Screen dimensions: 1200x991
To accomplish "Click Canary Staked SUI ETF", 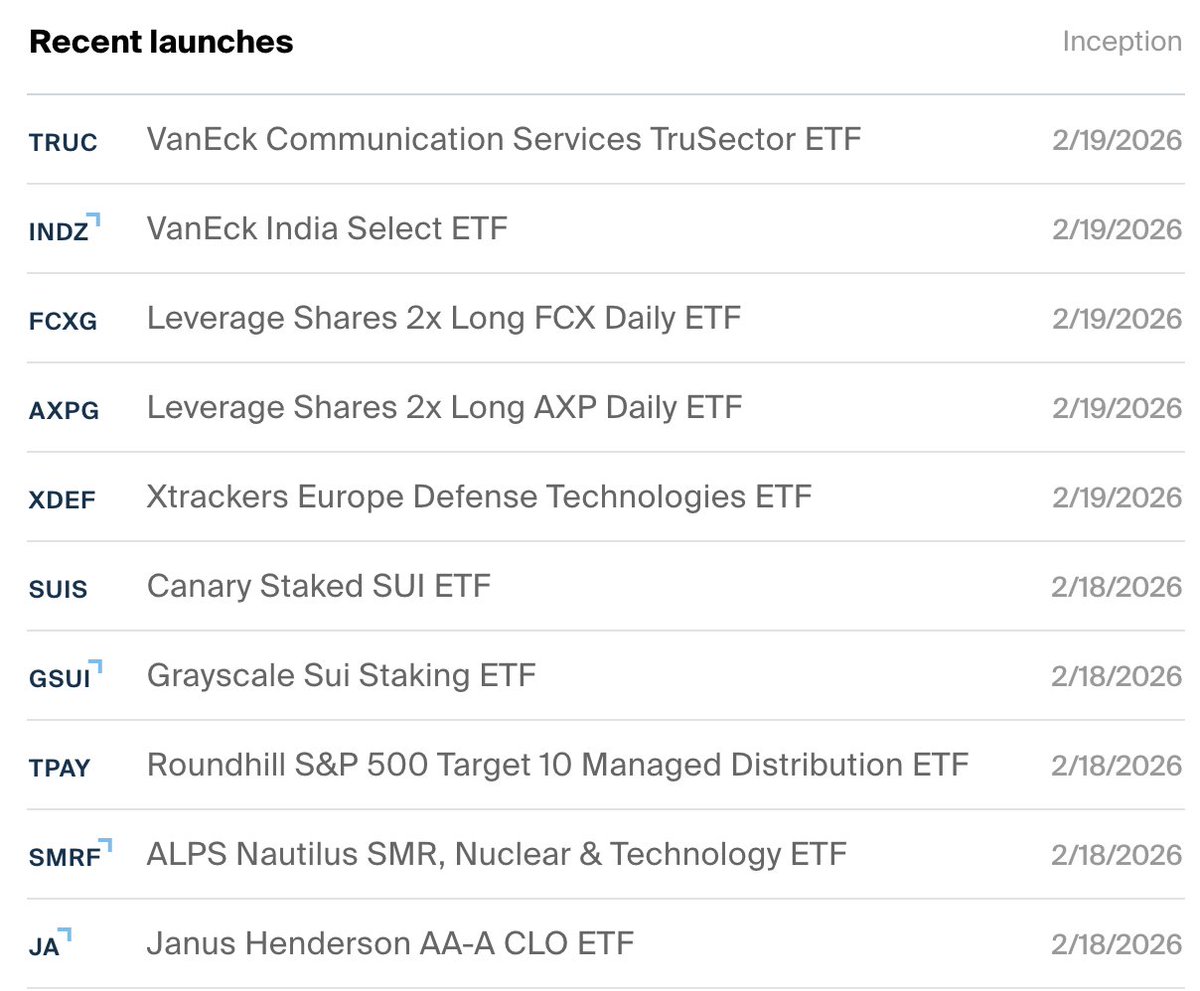I will (318, 586).
